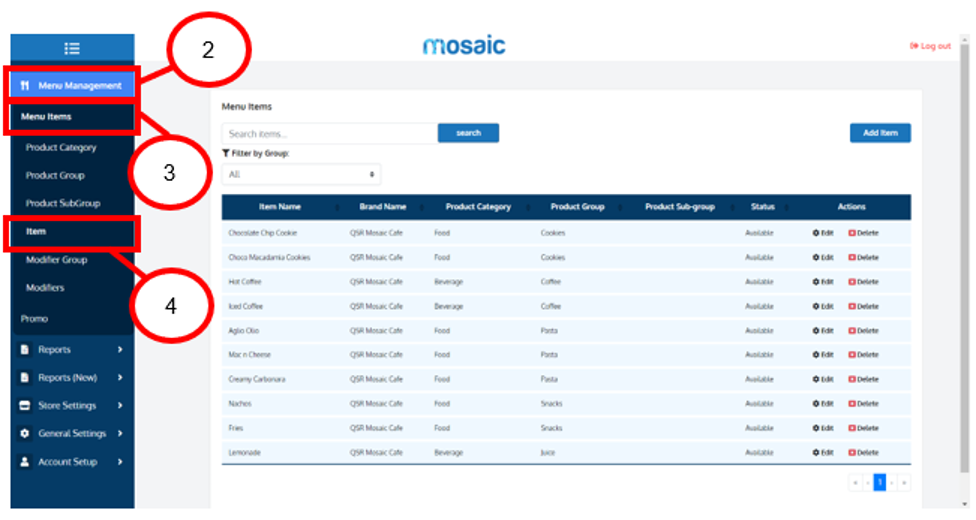Sort by Product Group column
This screenshot has width=976, height=520.
coord(578,207)
